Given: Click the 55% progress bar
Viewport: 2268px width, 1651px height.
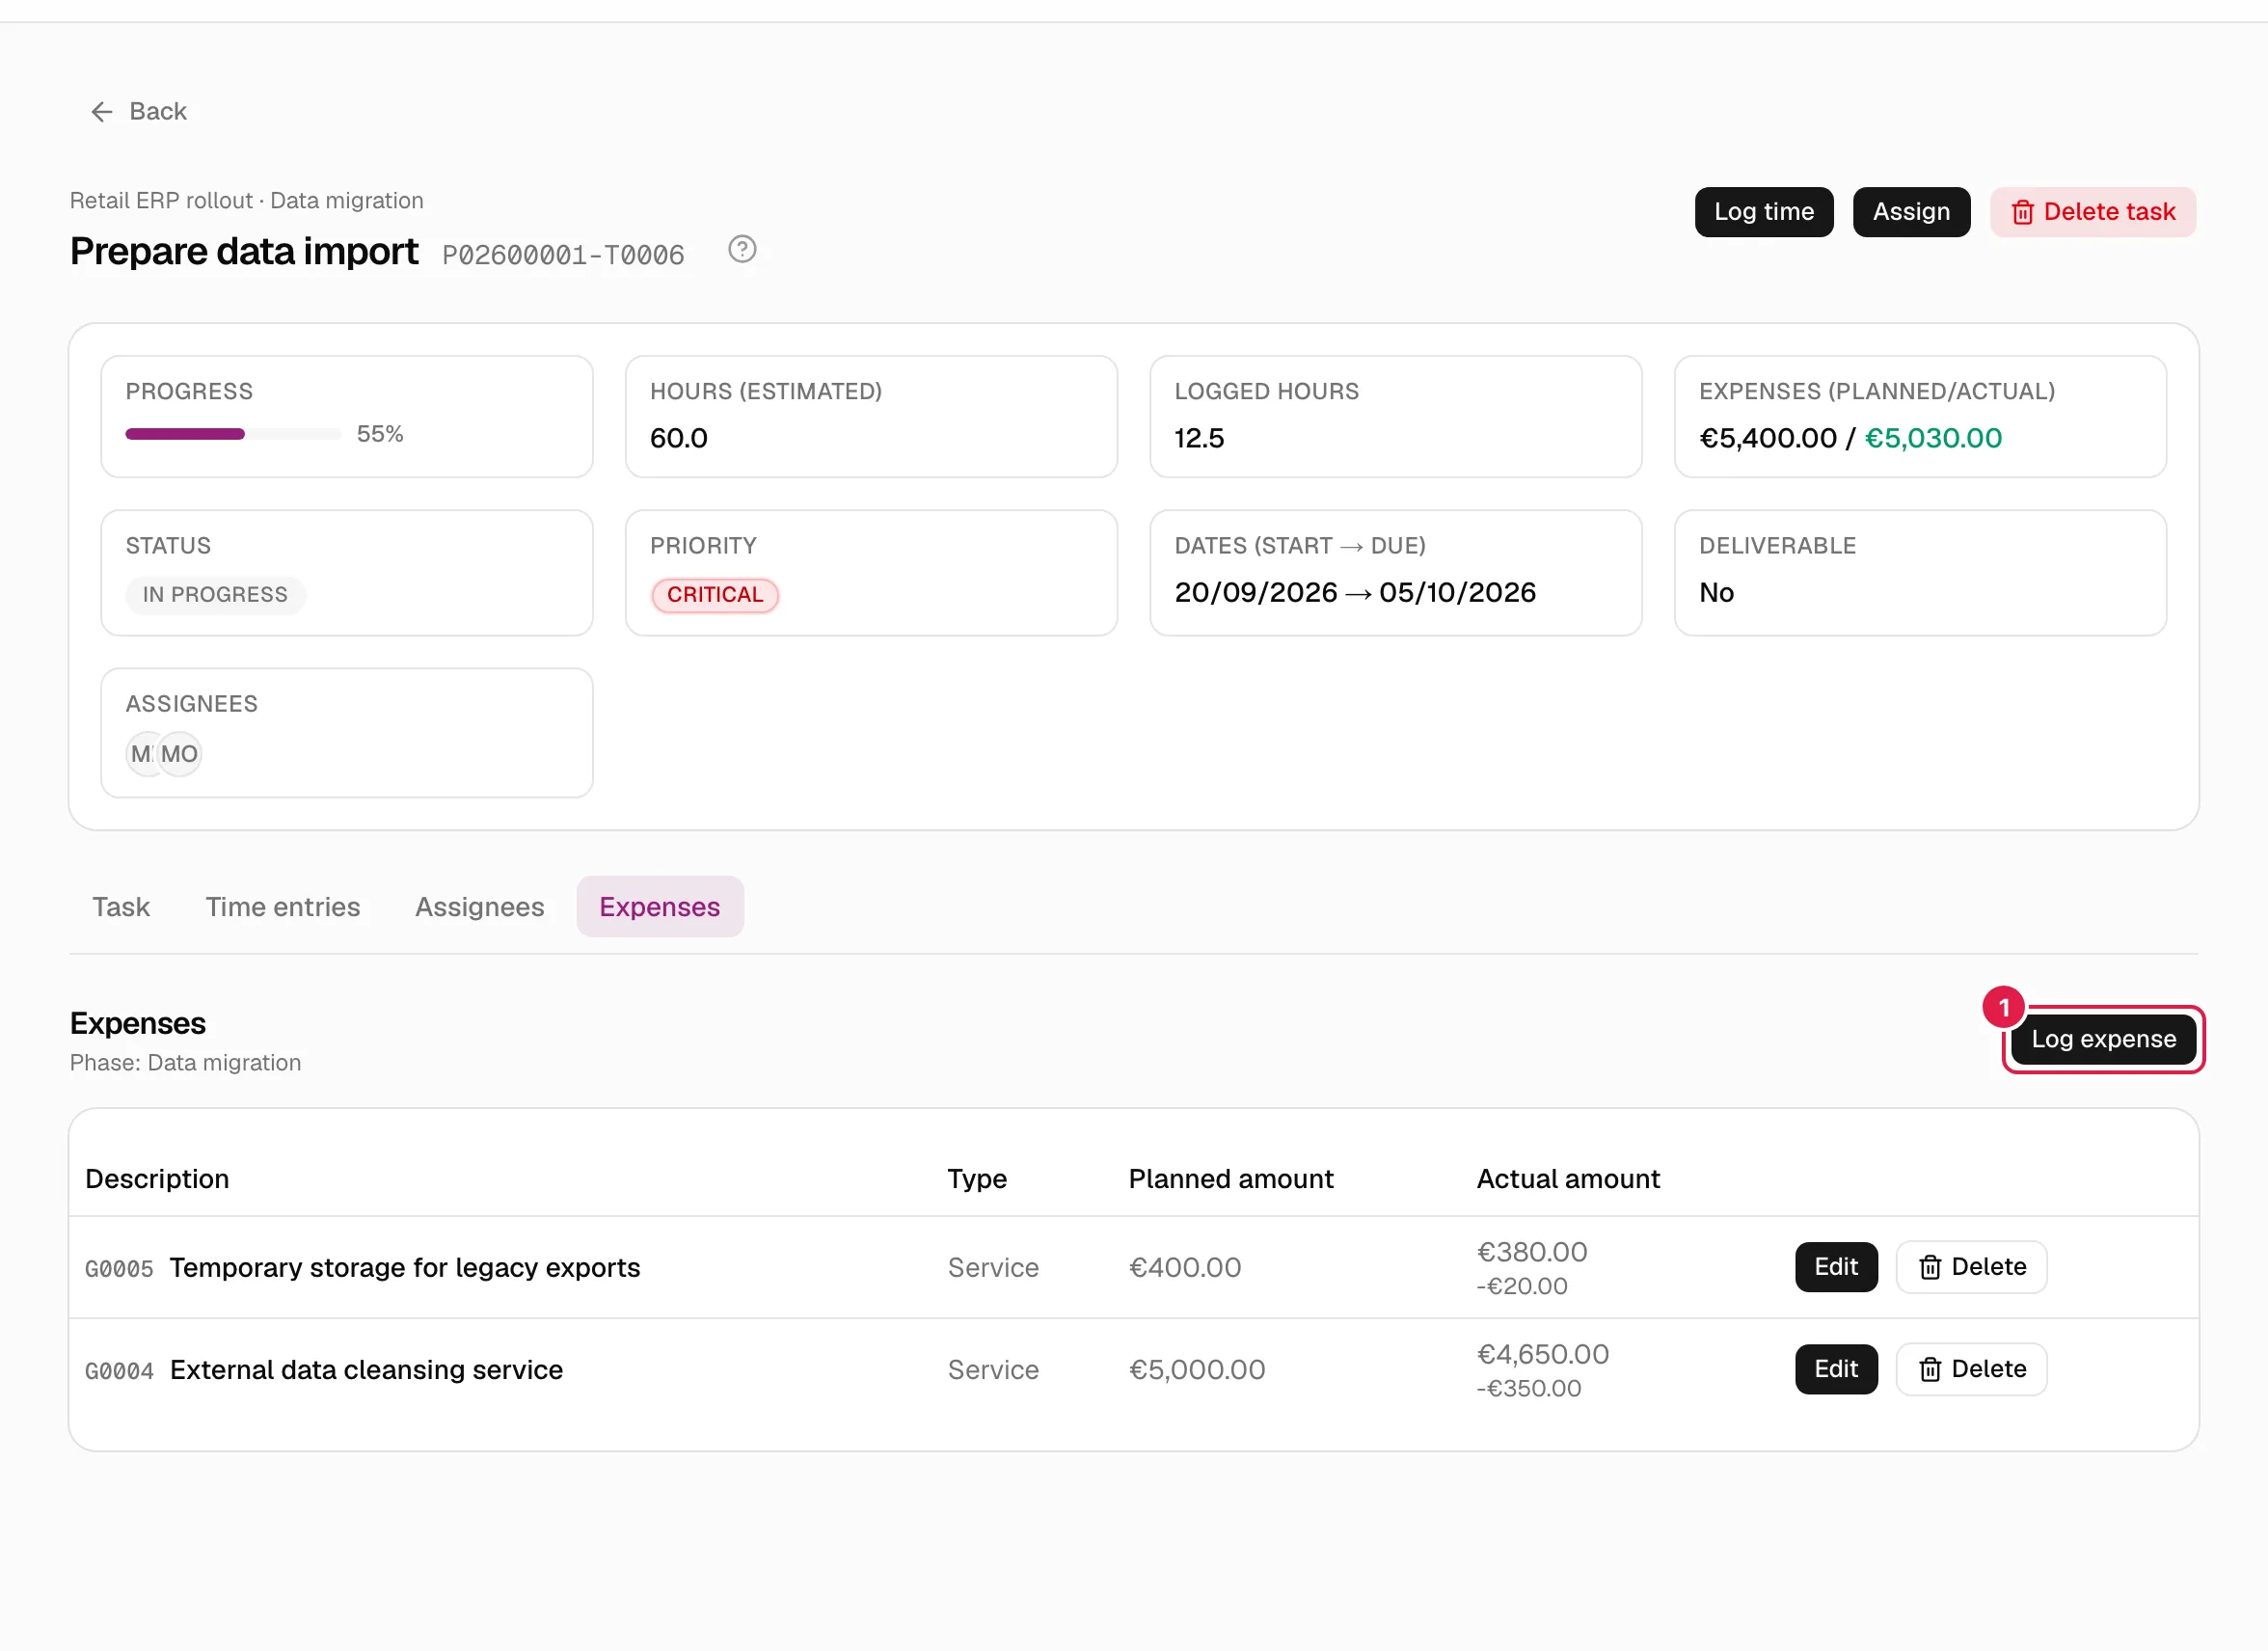Looking at the screenshot, I should coord(233,434).
